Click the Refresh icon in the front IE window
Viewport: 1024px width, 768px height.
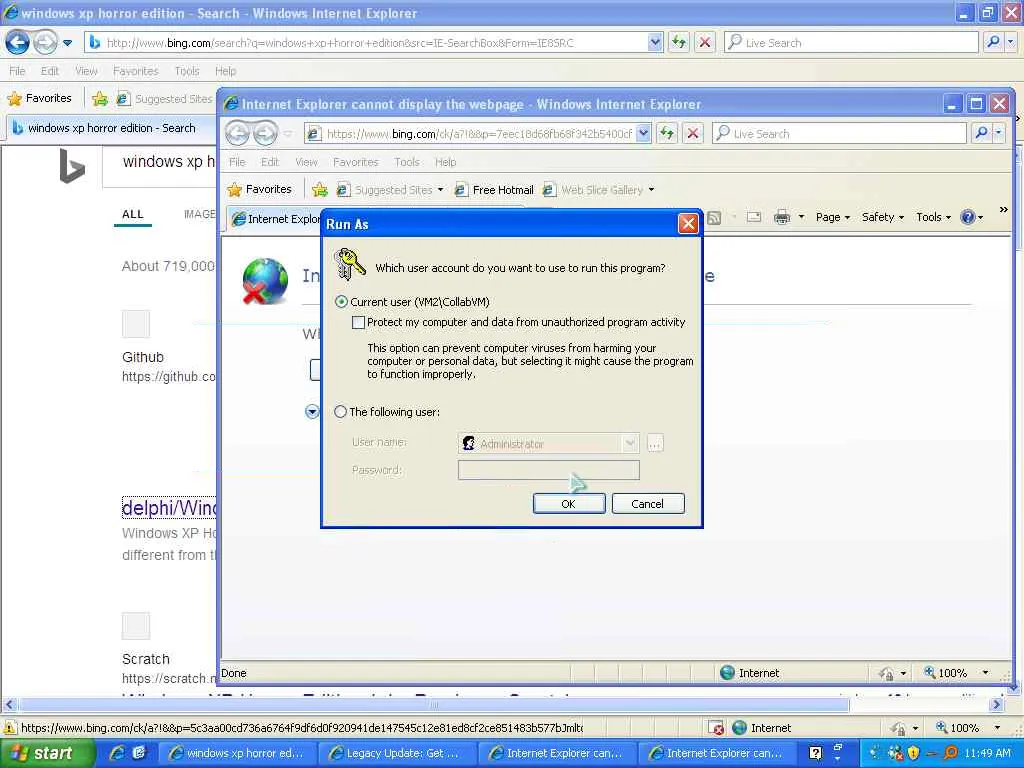click(x=667, y=133)
